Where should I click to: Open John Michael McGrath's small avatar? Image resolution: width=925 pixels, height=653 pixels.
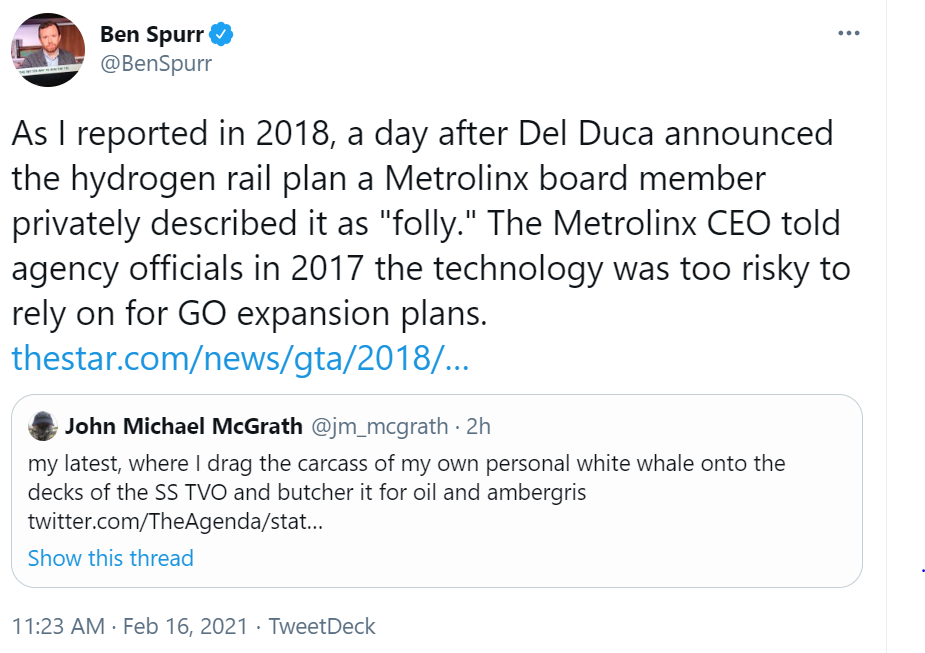pos(43,427)
